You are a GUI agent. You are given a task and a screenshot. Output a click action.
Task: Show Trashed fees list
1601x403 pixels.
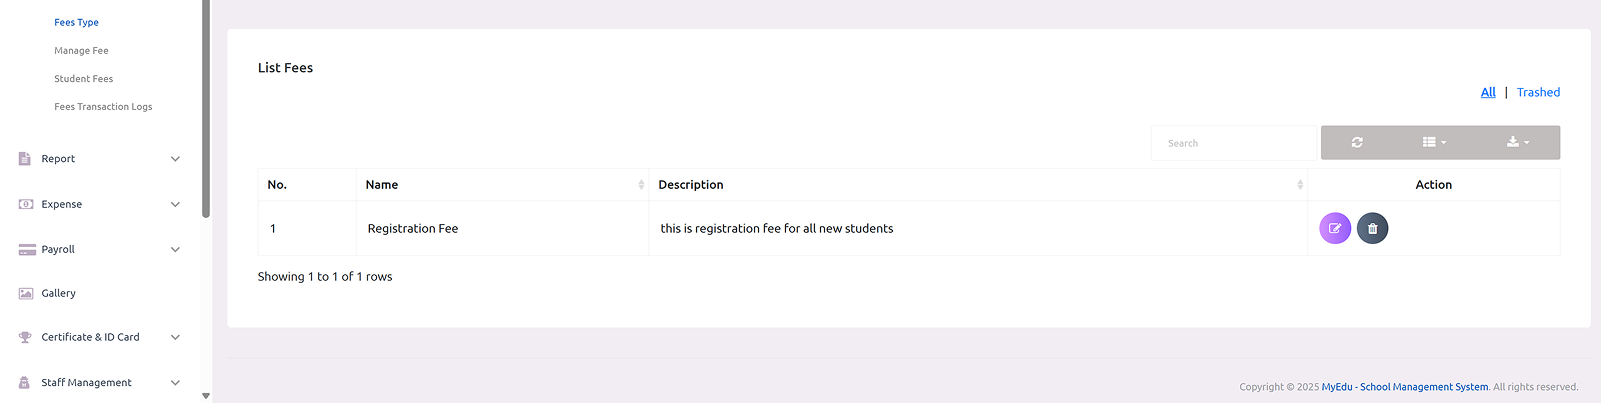tap(1538, 92)
